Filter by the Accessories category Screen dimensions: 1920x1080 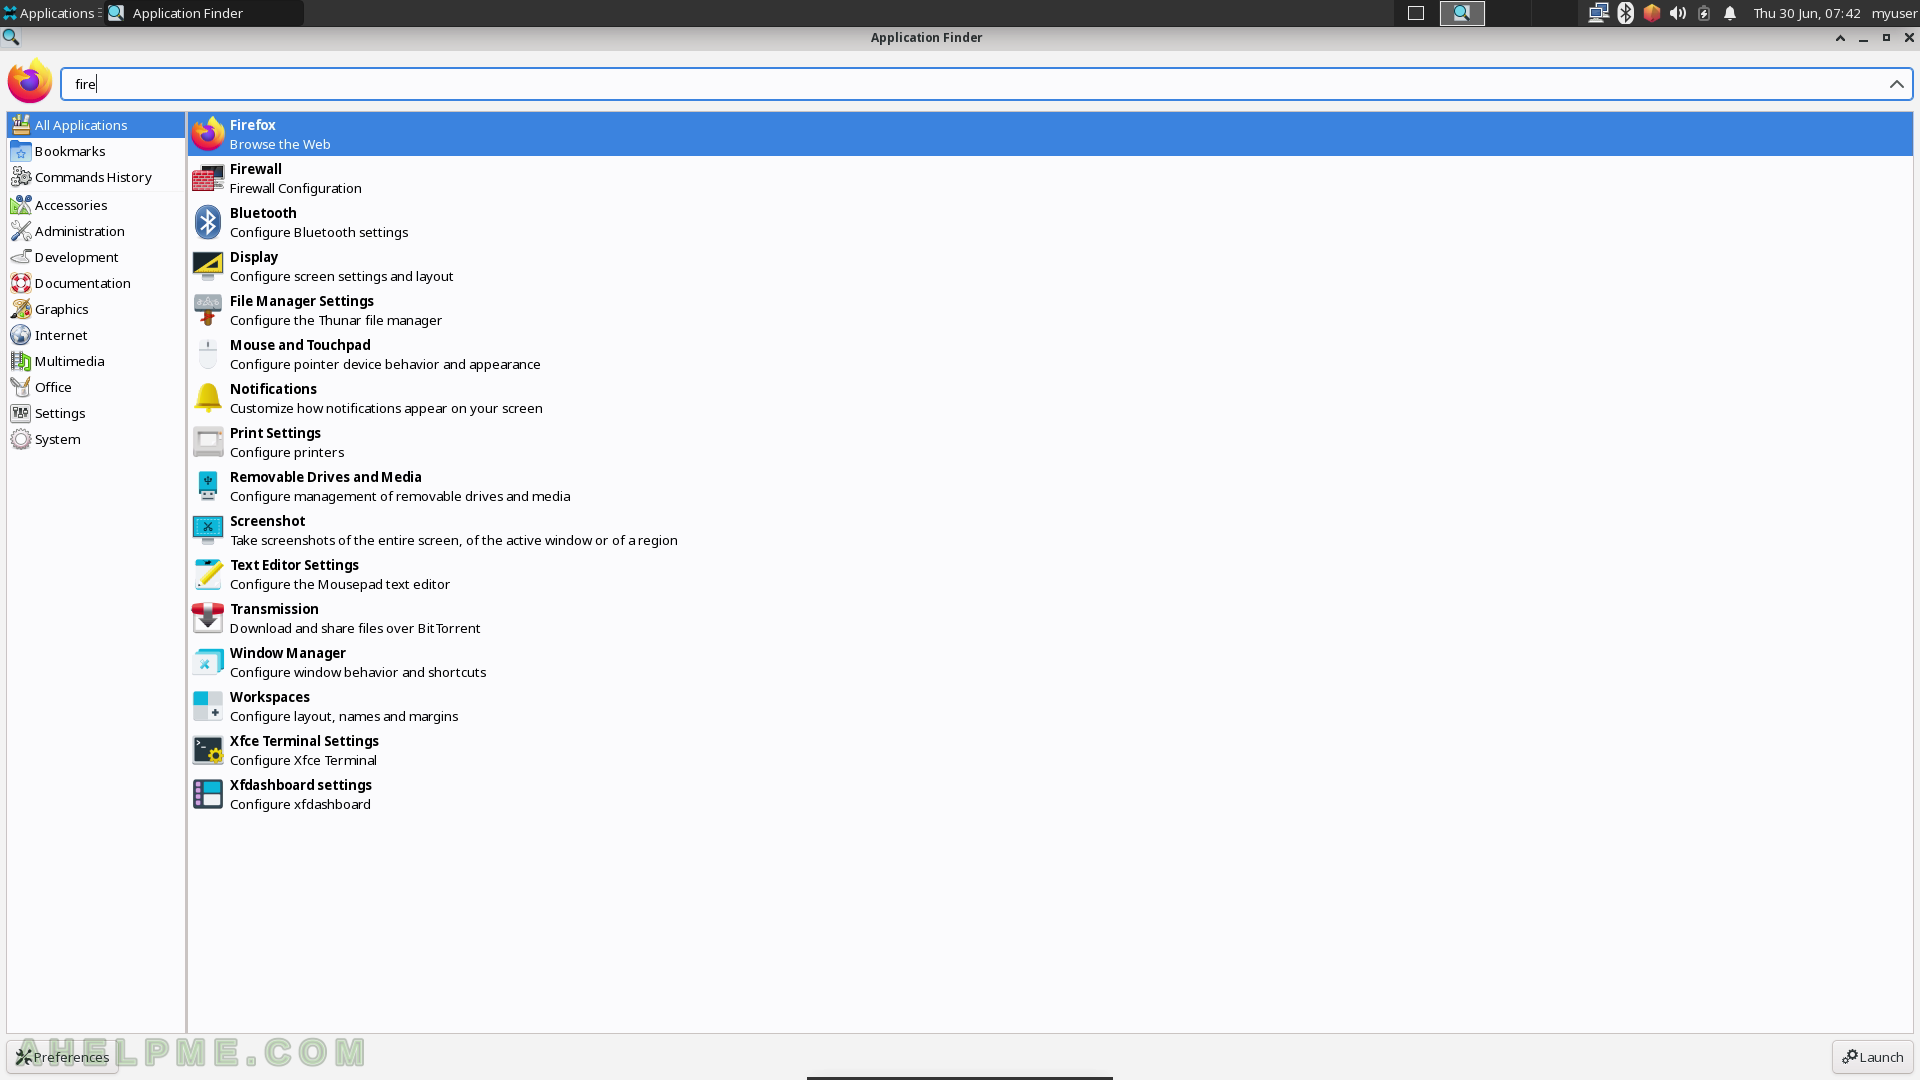point(96,205)
